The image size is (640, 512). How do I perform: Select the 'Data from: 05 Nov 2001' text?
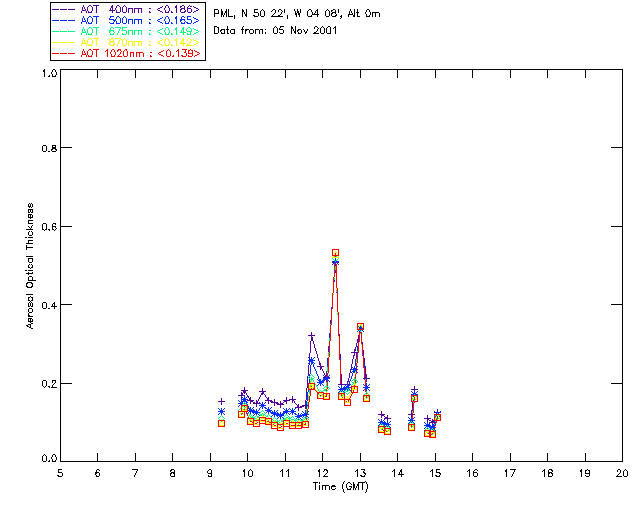pyautogui.click(x=275, y=30)
